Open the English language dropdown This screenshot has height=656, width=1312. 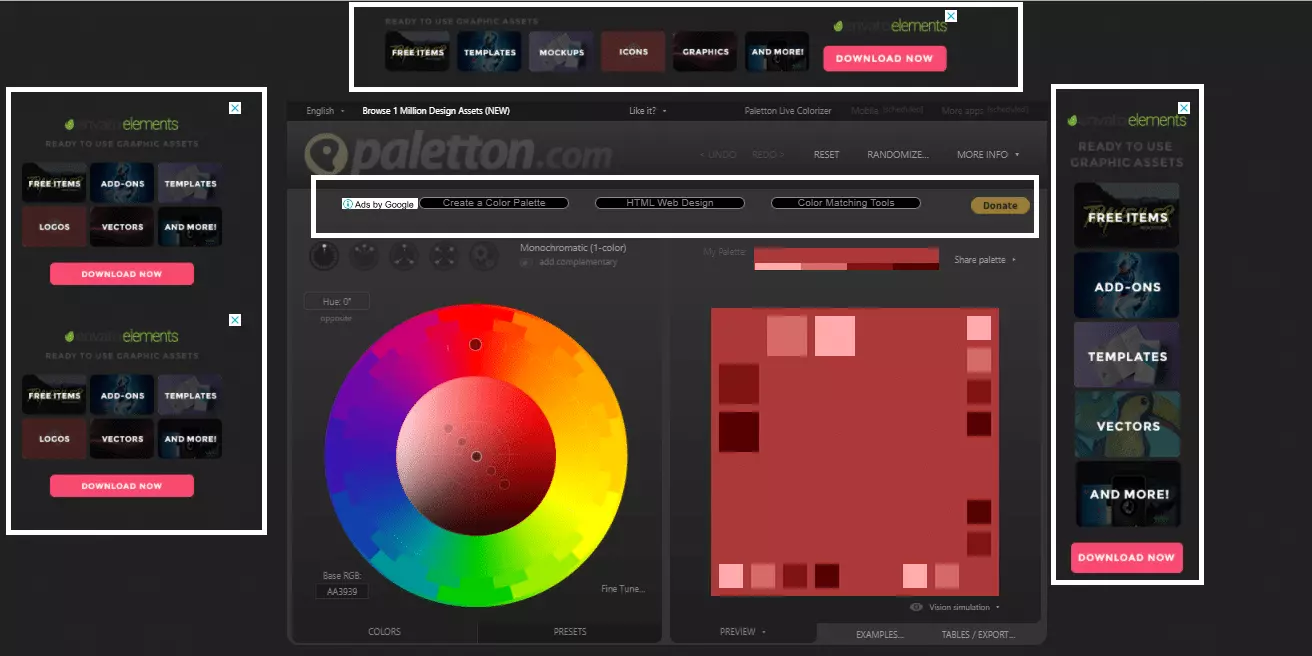[x=325, y=111]
